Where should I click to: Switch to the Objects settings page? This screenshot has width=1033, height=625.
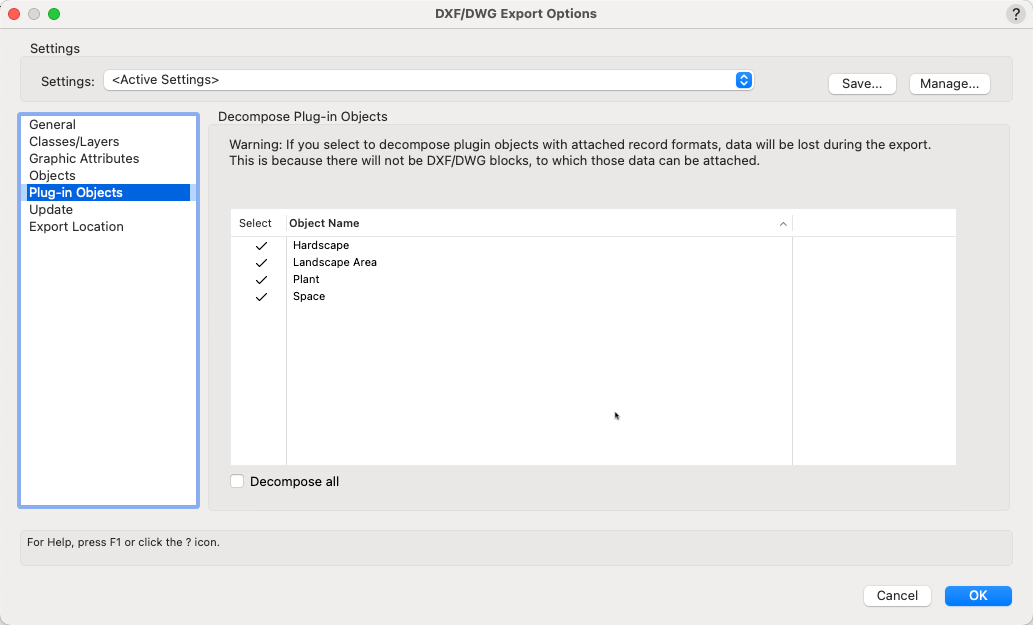pyautogui.click(x=52, y=175)
